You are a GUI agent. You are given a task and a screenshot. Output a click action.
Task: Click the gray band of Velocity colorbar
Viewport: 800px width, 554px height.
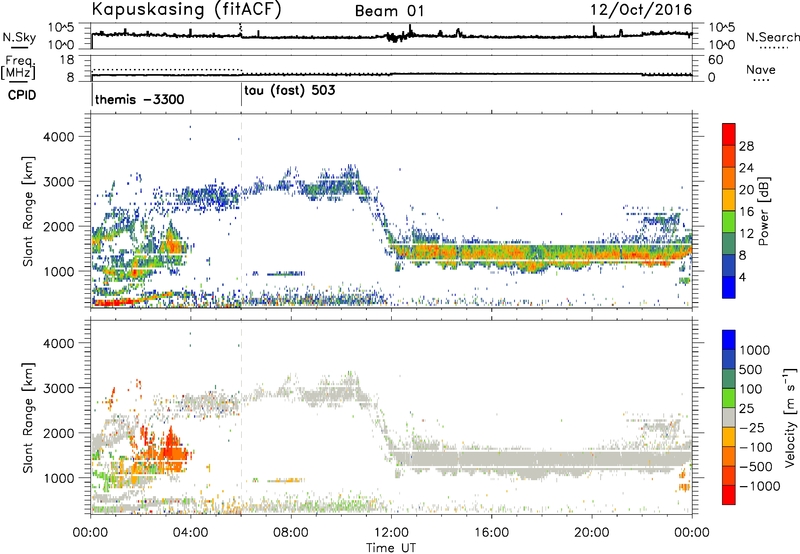tap(729, 417)
